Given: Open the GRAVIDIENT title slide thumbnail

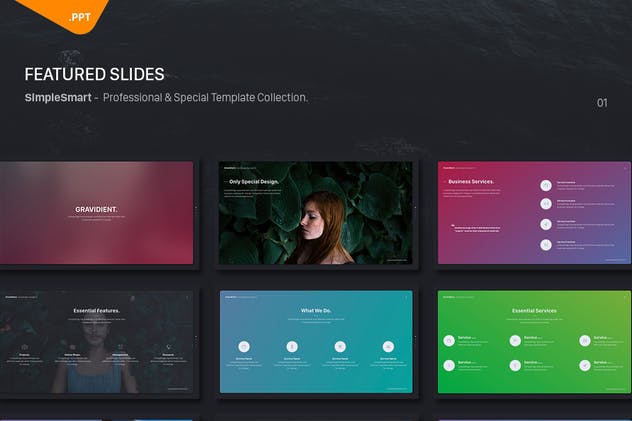Looking at the screenshot, I should coord(97,212).
